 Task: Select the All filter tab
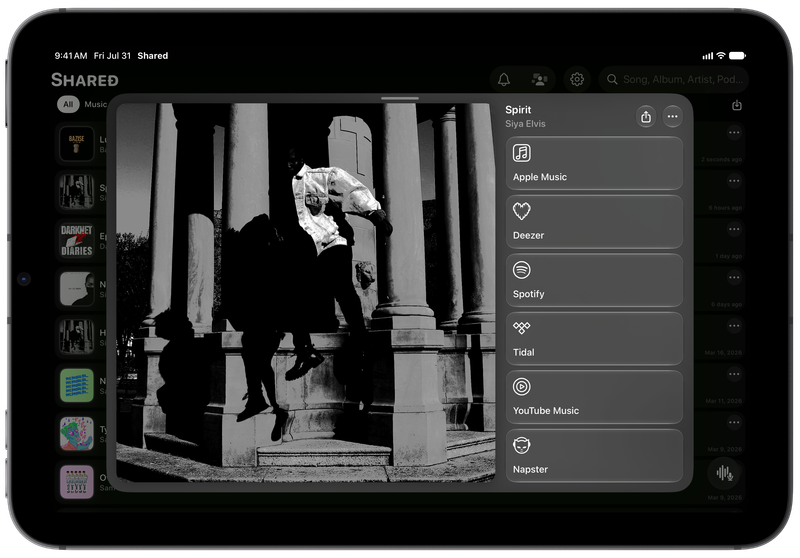(x=68, y=104)
